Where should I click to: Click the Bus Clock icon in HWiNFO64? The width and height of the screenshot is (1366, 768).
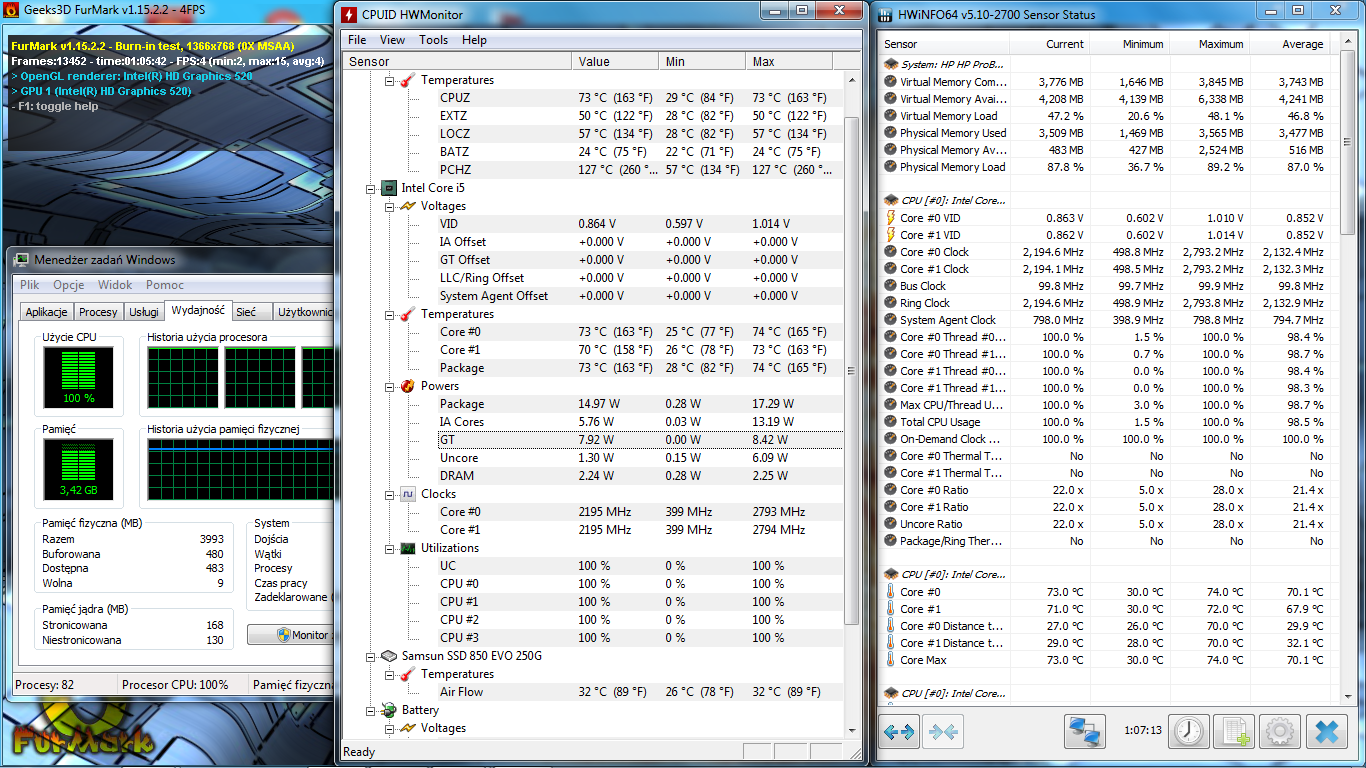click(891, 286)
